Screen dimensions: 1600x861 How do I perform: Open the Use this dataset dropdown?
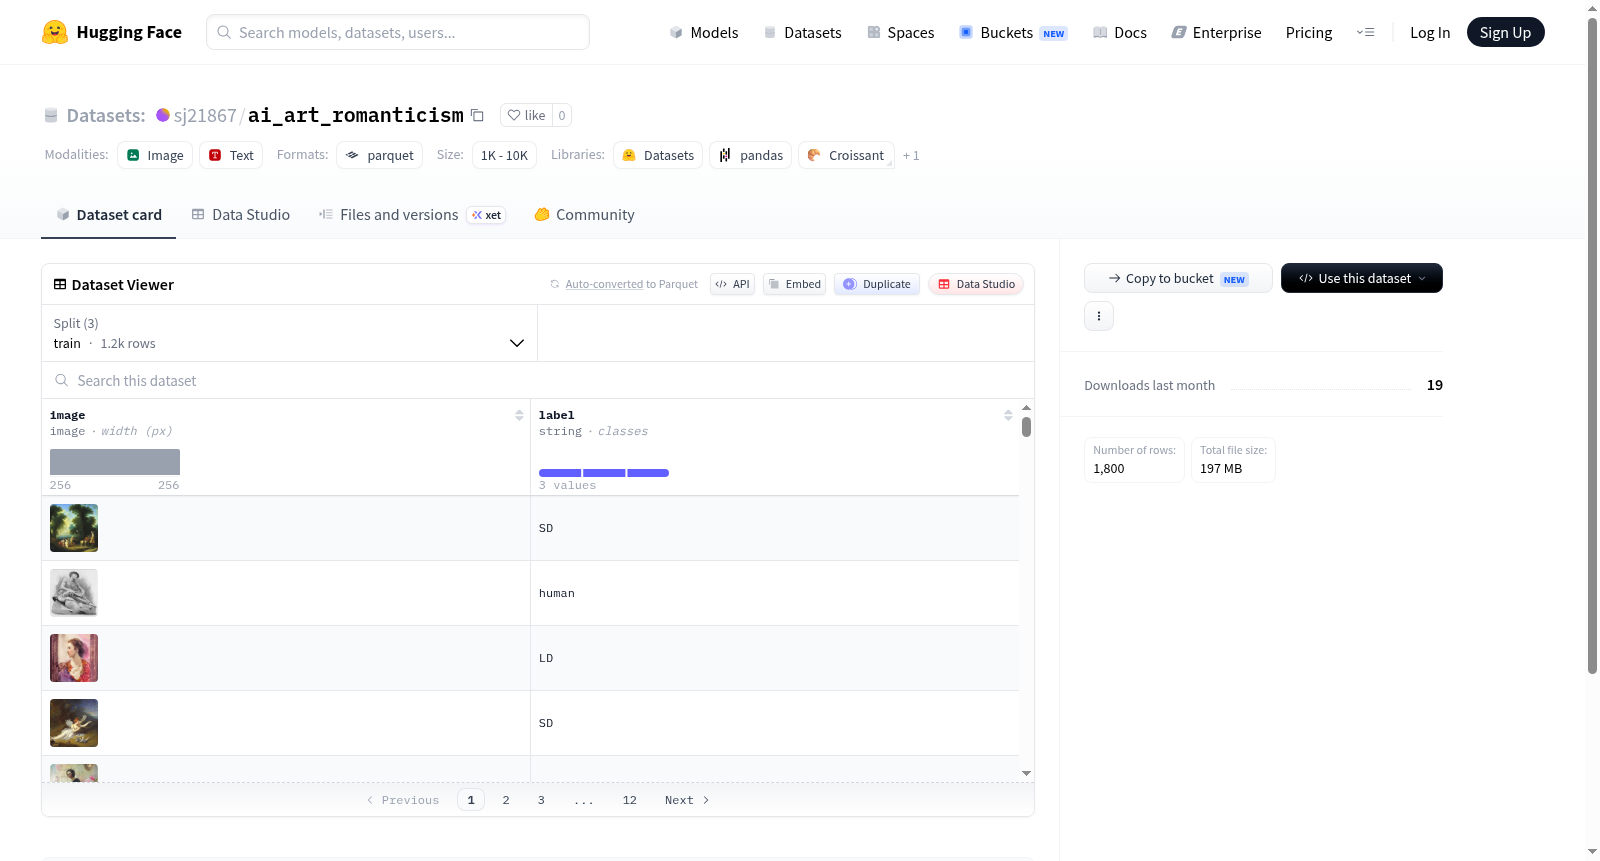tap(1362, 278)
